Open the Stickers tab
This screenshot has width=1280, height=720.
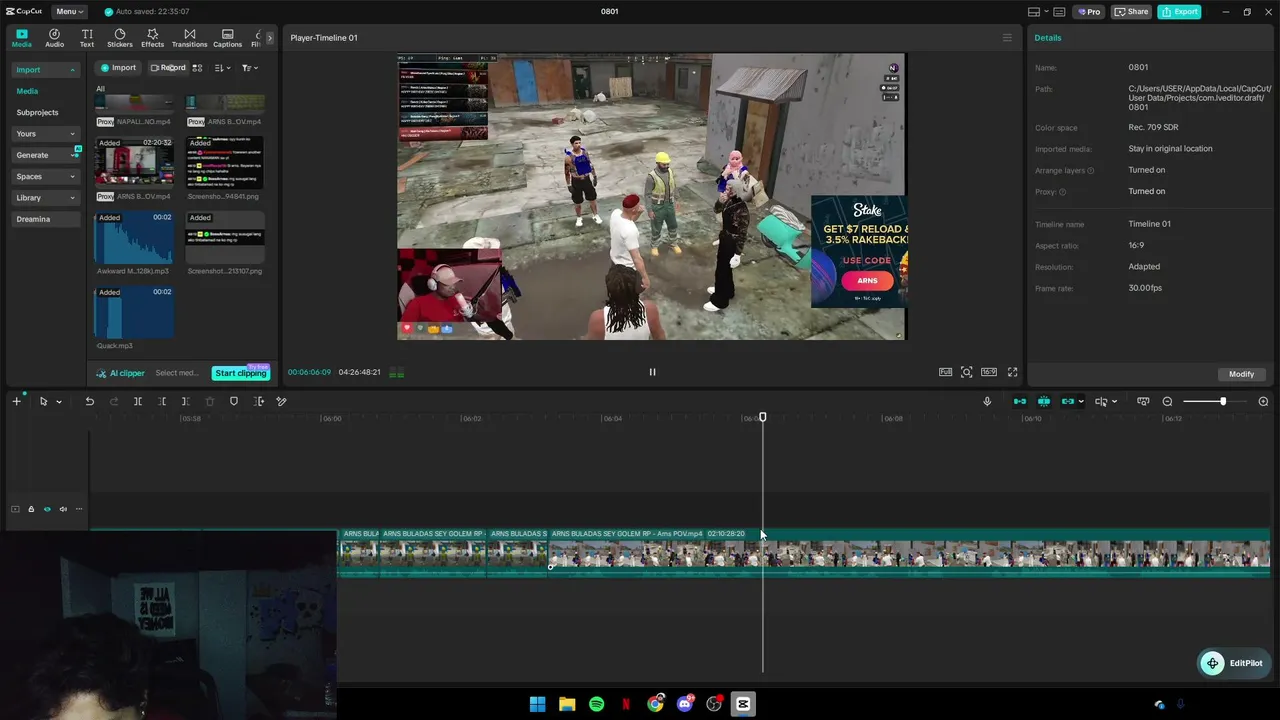click(120, 38)
